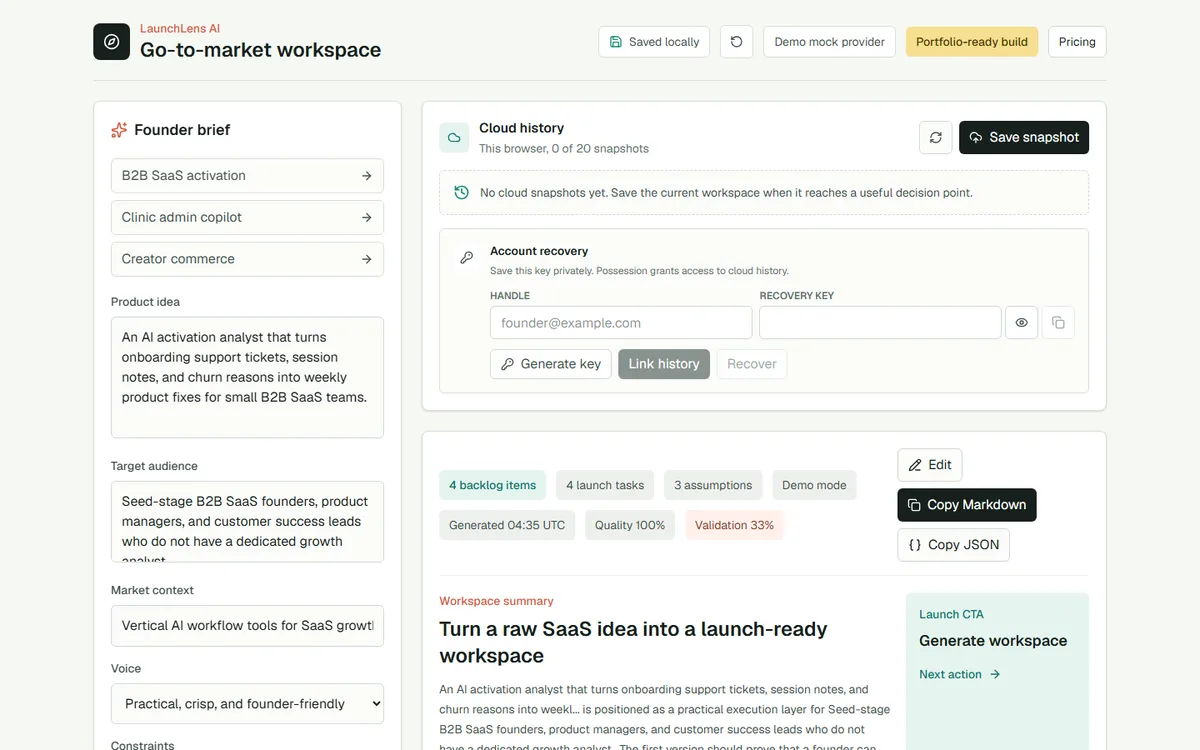
Task: Click the Demo mode chip
Action: coord(814,485)
